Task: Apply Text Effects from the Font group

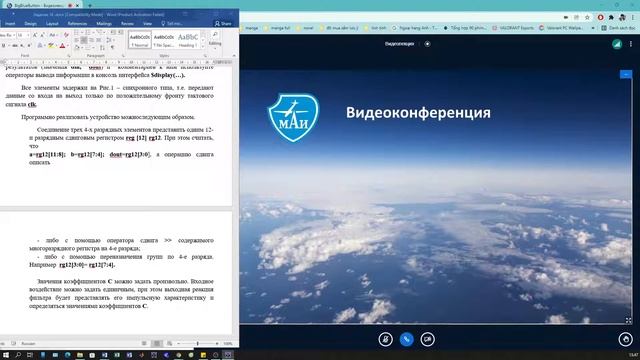Action: coord(40,45)
